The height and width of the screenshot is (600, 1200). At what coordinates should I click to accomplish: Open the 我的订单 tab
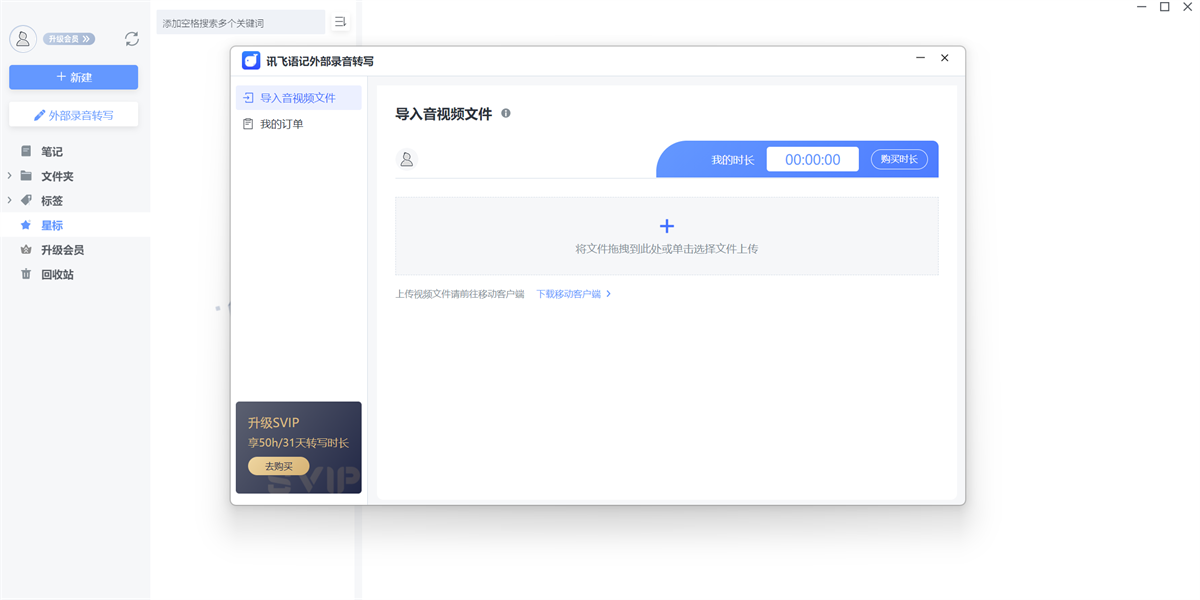281,124
